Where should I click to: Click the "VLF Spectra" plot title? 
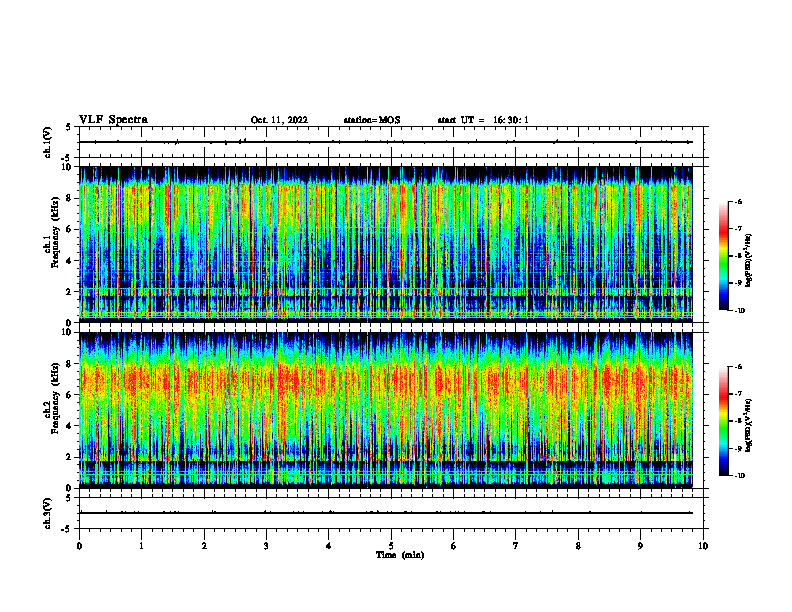[x=113, y=120]
